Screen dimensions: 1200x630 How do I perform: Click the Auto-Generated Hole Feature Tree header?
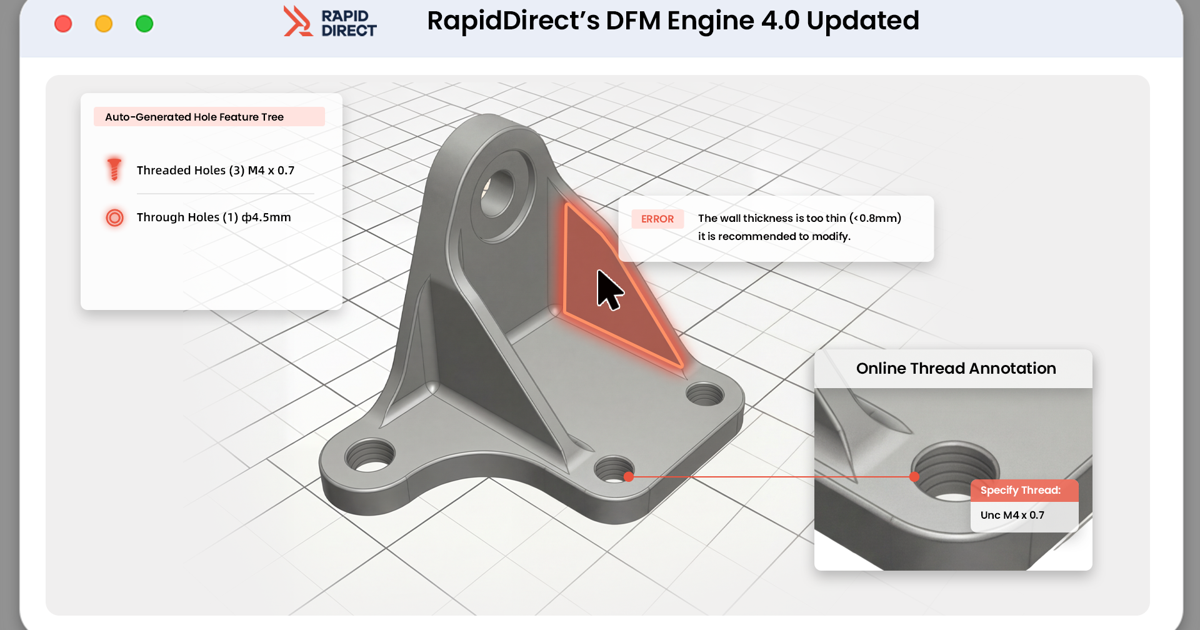point(209,117)
